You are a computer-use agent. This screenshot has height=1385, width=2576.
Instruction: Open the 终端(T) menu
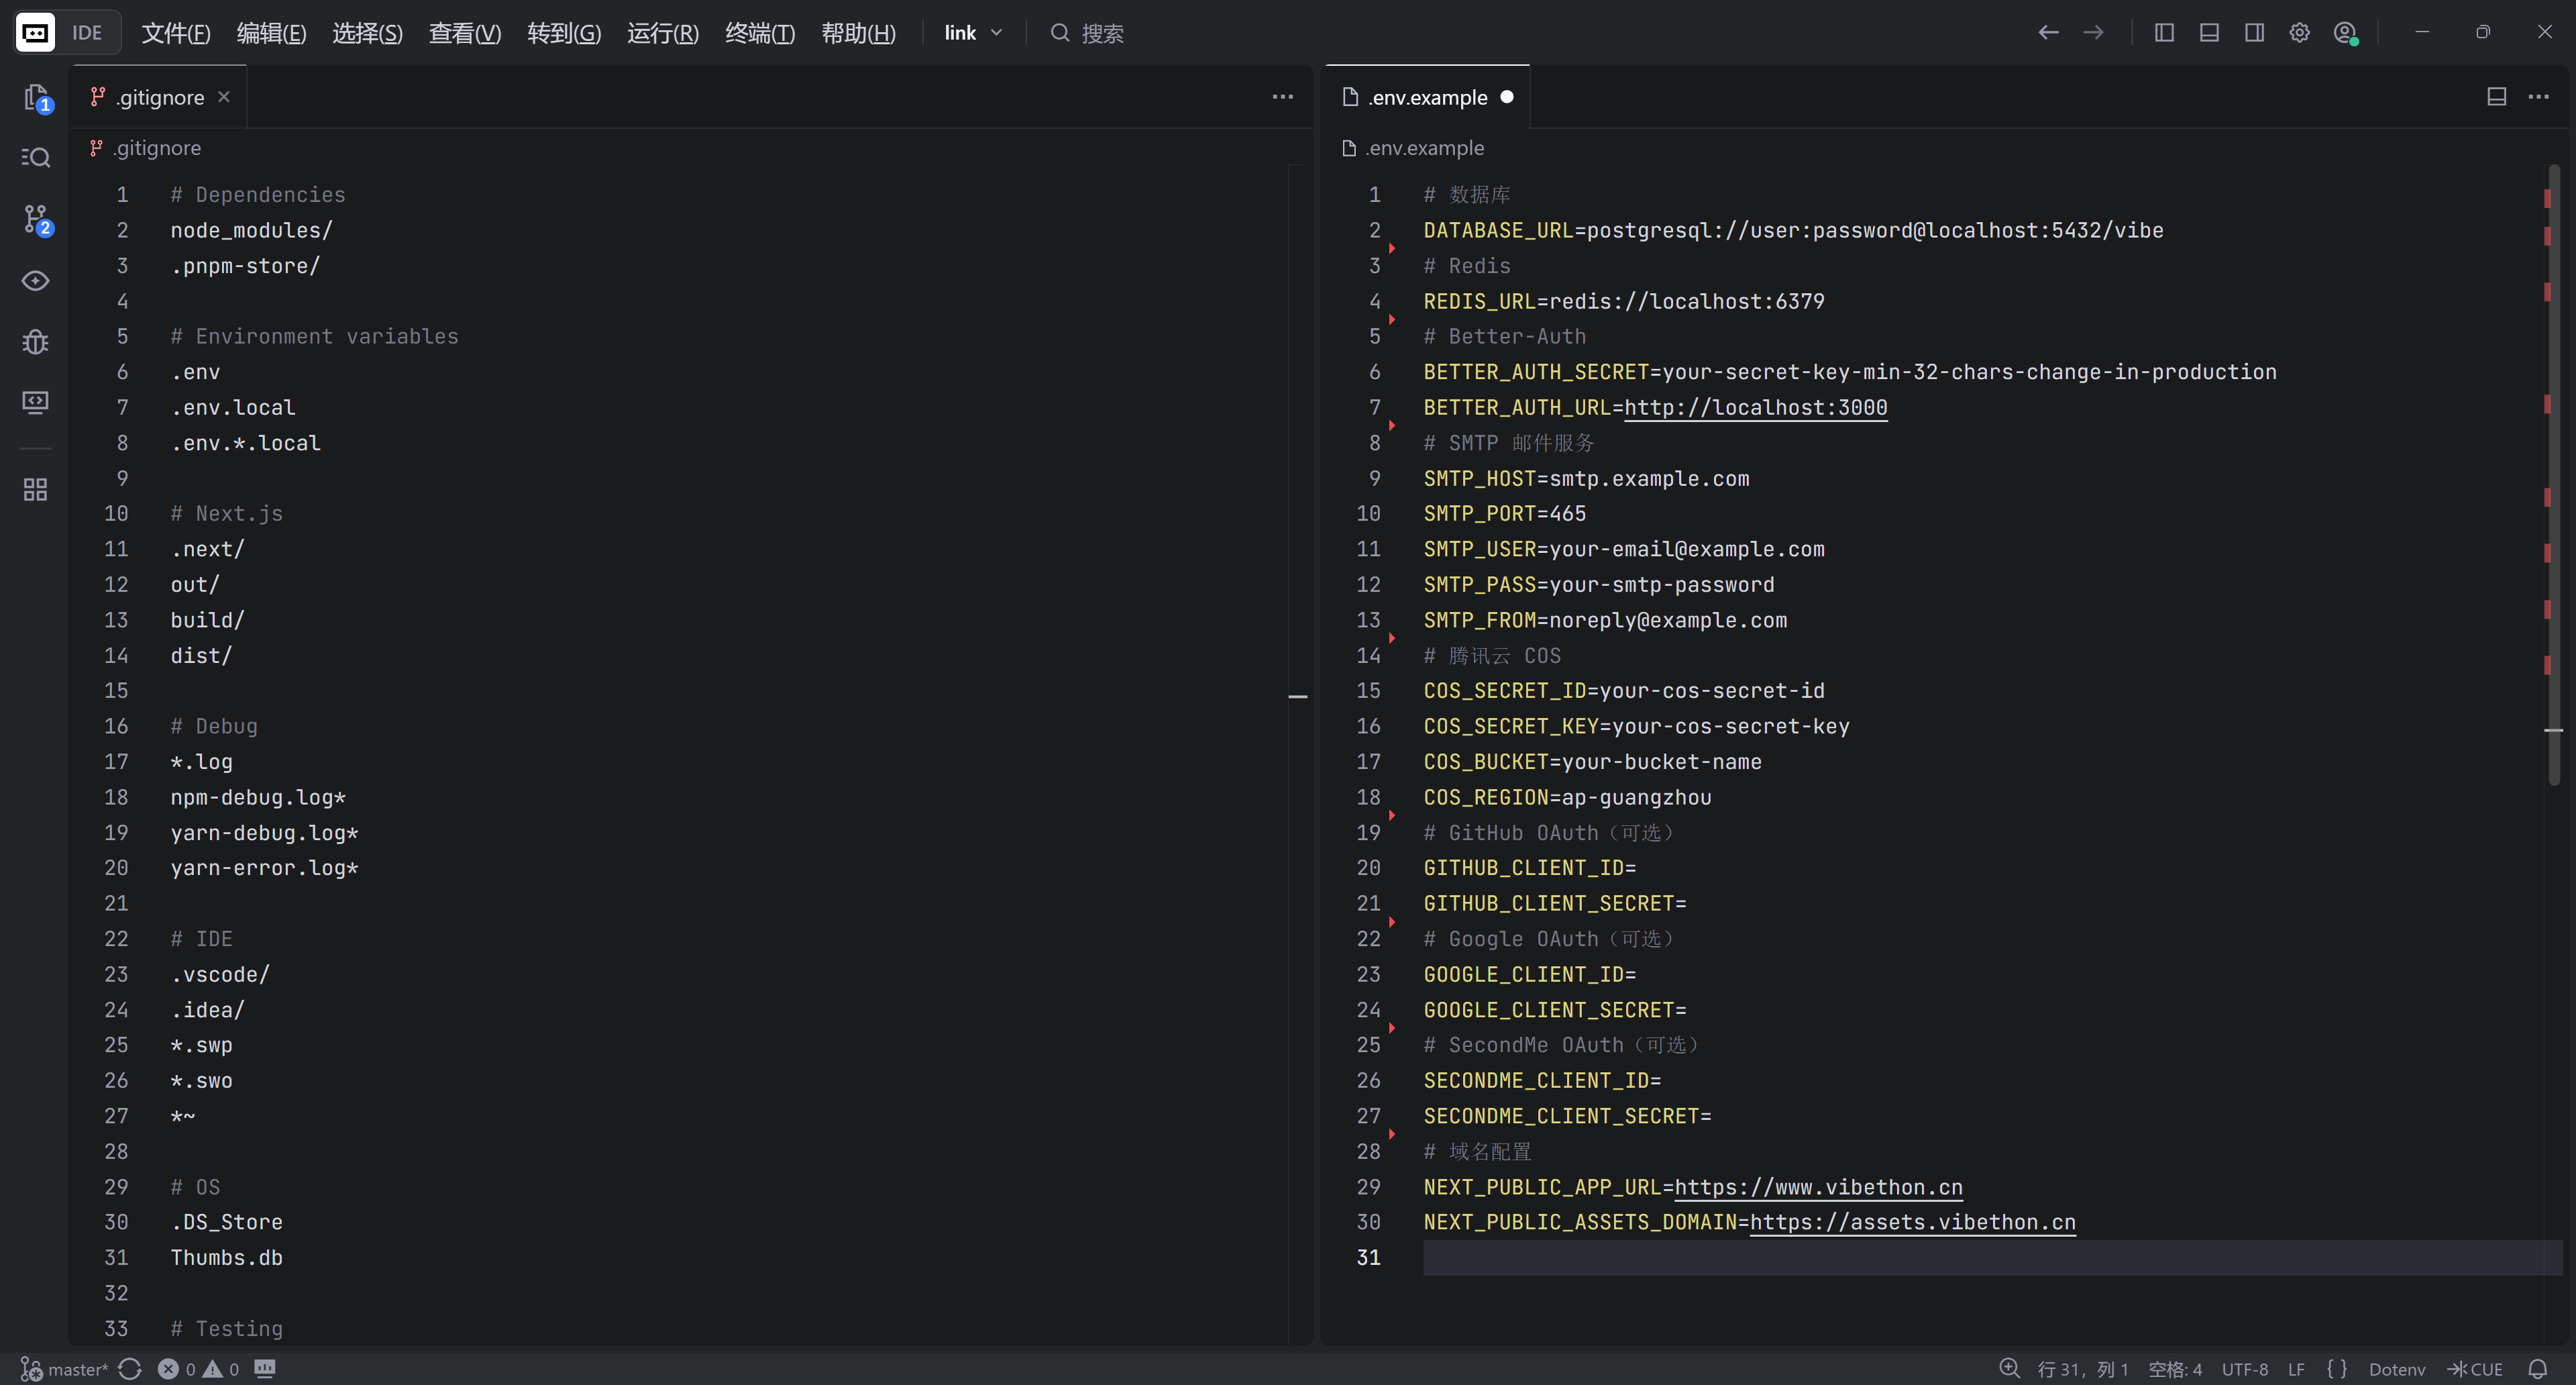[x=759, y=33]
